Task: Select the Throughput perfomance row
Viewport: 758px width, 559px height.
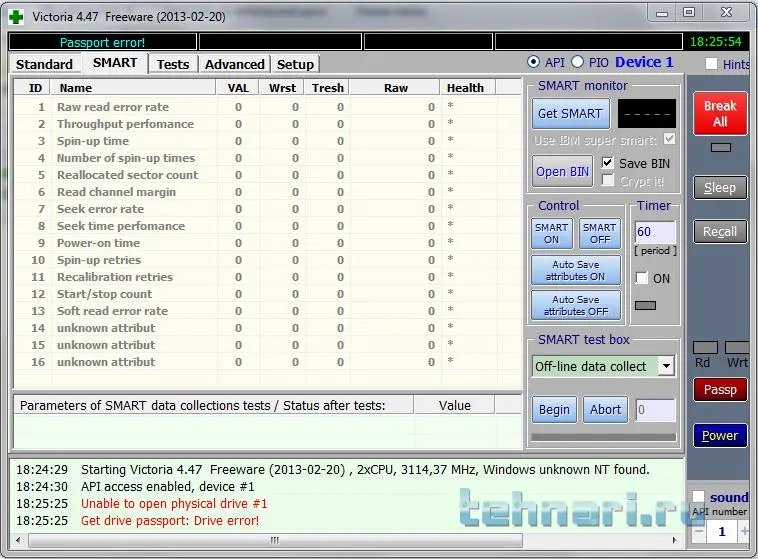Action: (268, 124)
